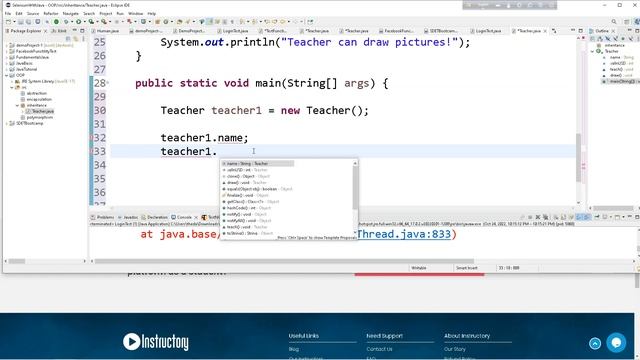Expand the JavaBasic project

point(7,63)
